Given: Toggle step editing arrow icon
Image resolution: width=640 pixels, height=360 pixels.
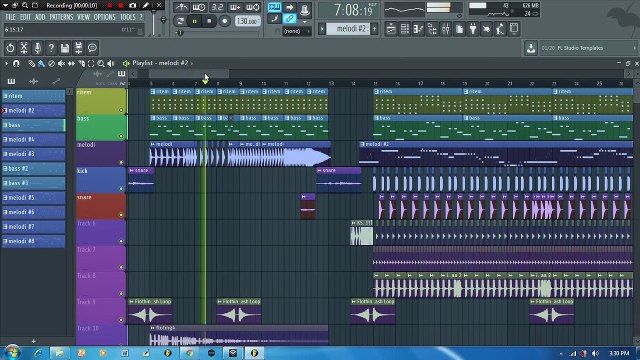Looking at the screenshot, I should 289,7.
